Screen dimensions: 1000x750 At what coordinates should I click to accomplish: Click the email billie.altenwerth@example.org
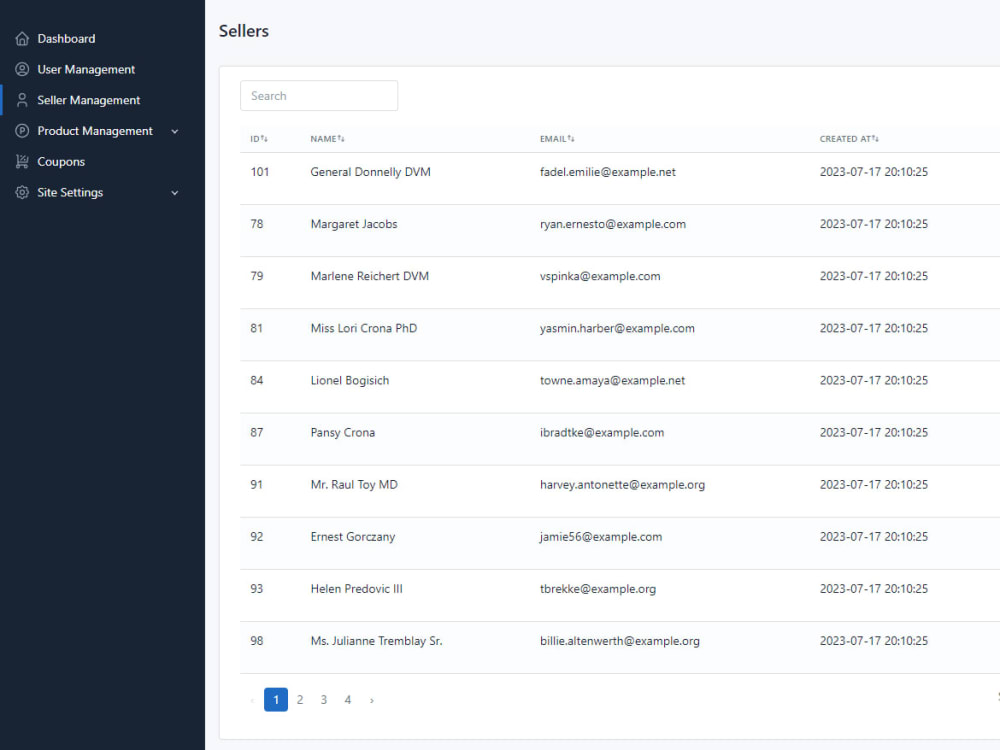point(620,641)
